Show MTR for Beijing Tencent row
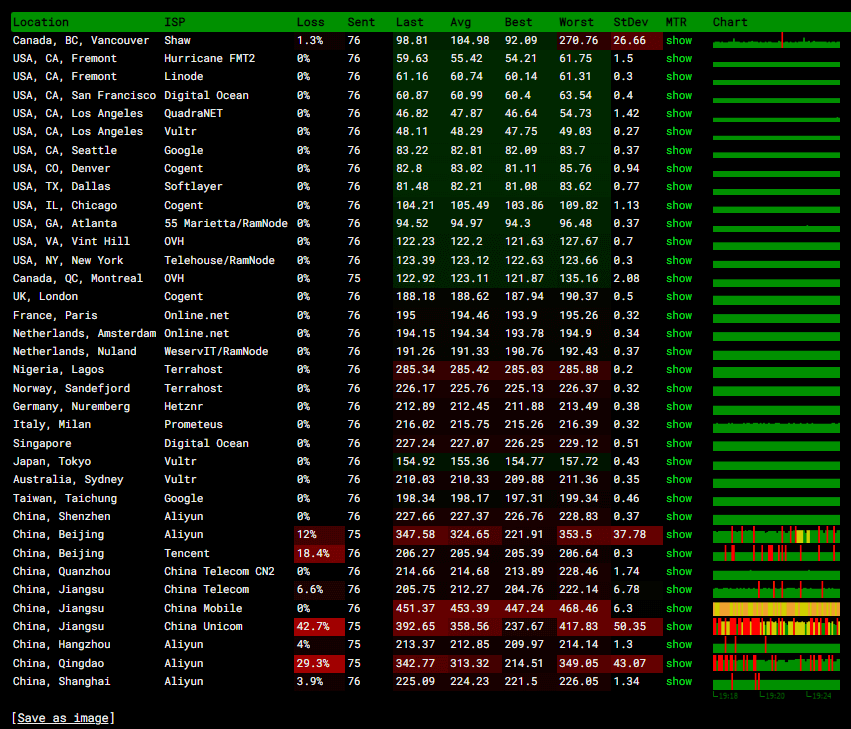This screenshot has height=729, width=851. [679, 553]
